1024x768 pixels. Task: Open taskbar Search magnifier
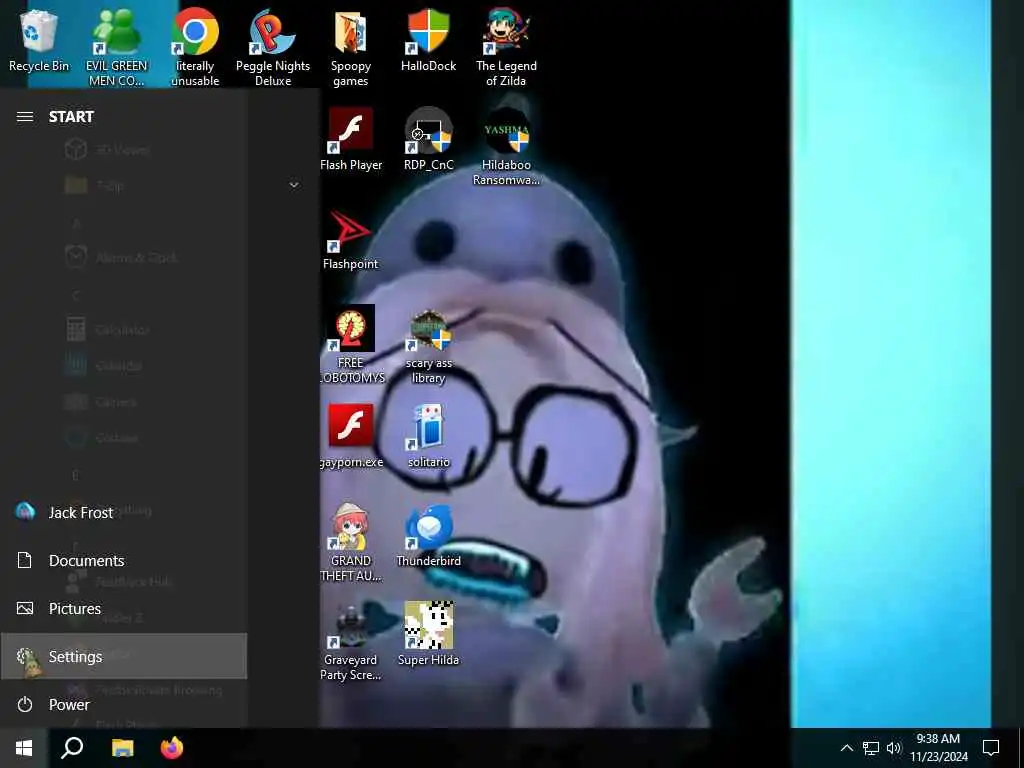coord(72,748)
